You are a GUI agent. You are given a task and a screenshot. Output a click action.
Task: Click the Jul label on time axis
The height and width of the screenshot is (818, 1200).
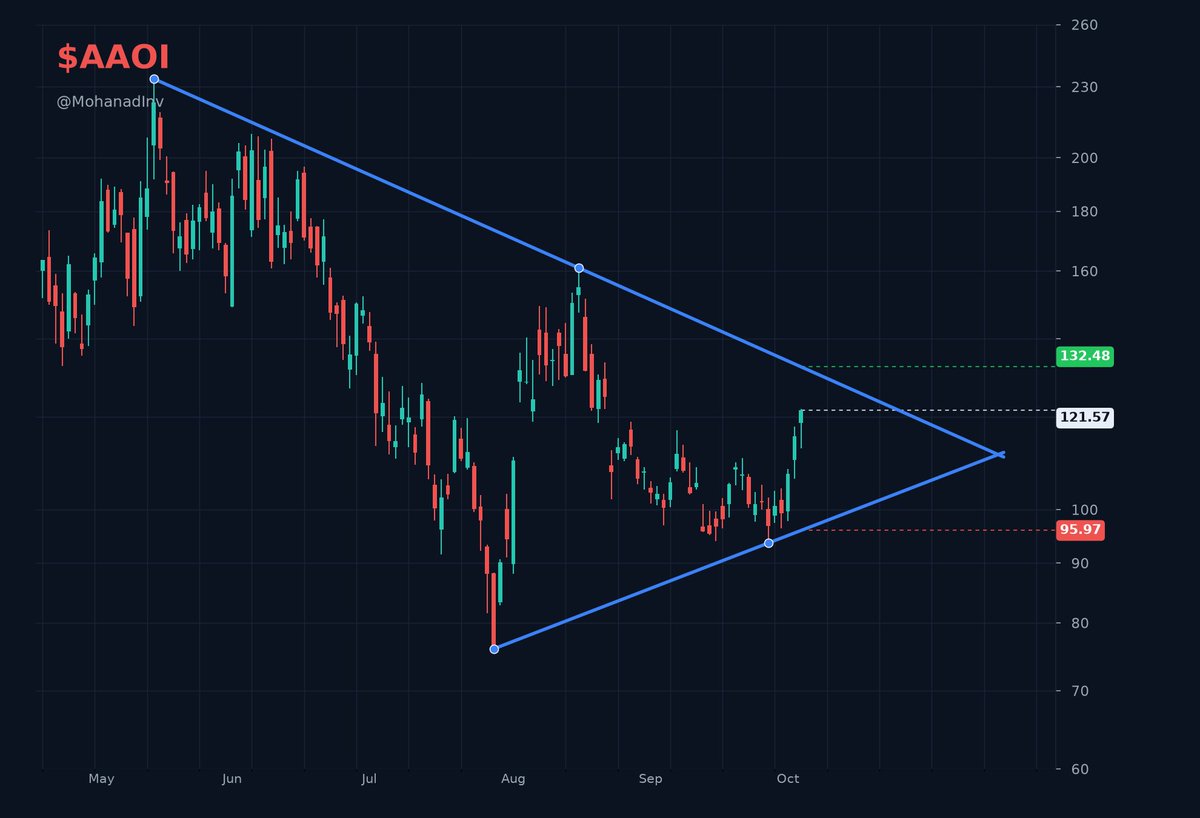pyautogui.click(x=369, y=779)
